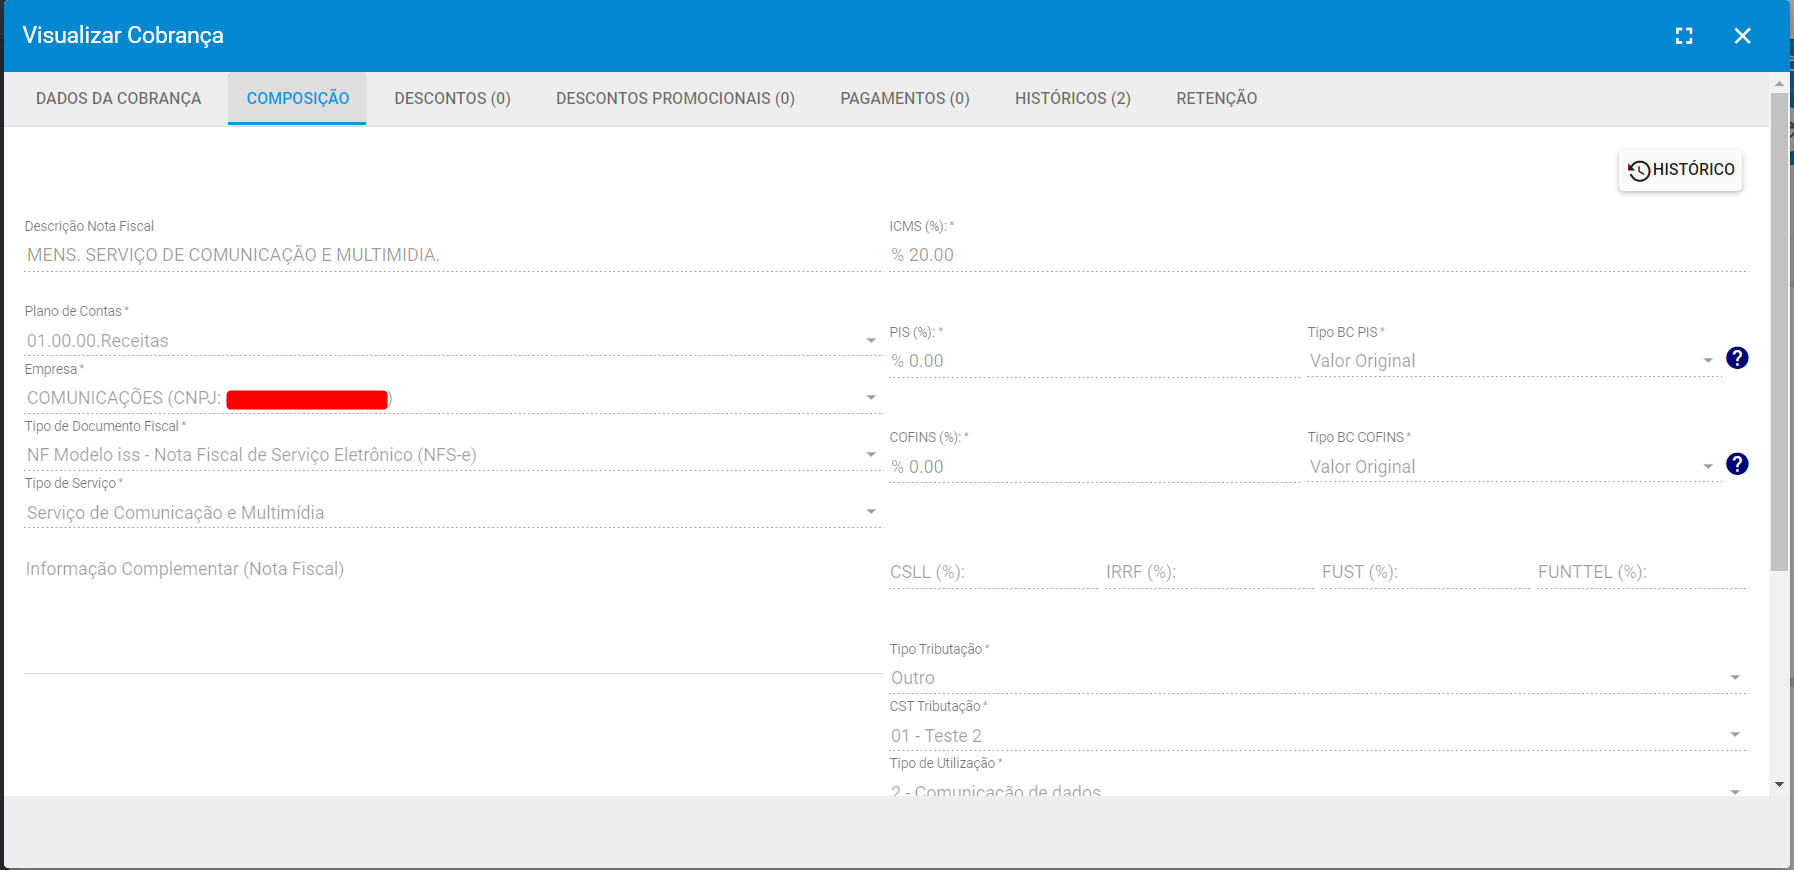This screenshot has width=1794, height=870.
Task: Click the Descrição Nota Fiscal field
Action: coord(453,255)
